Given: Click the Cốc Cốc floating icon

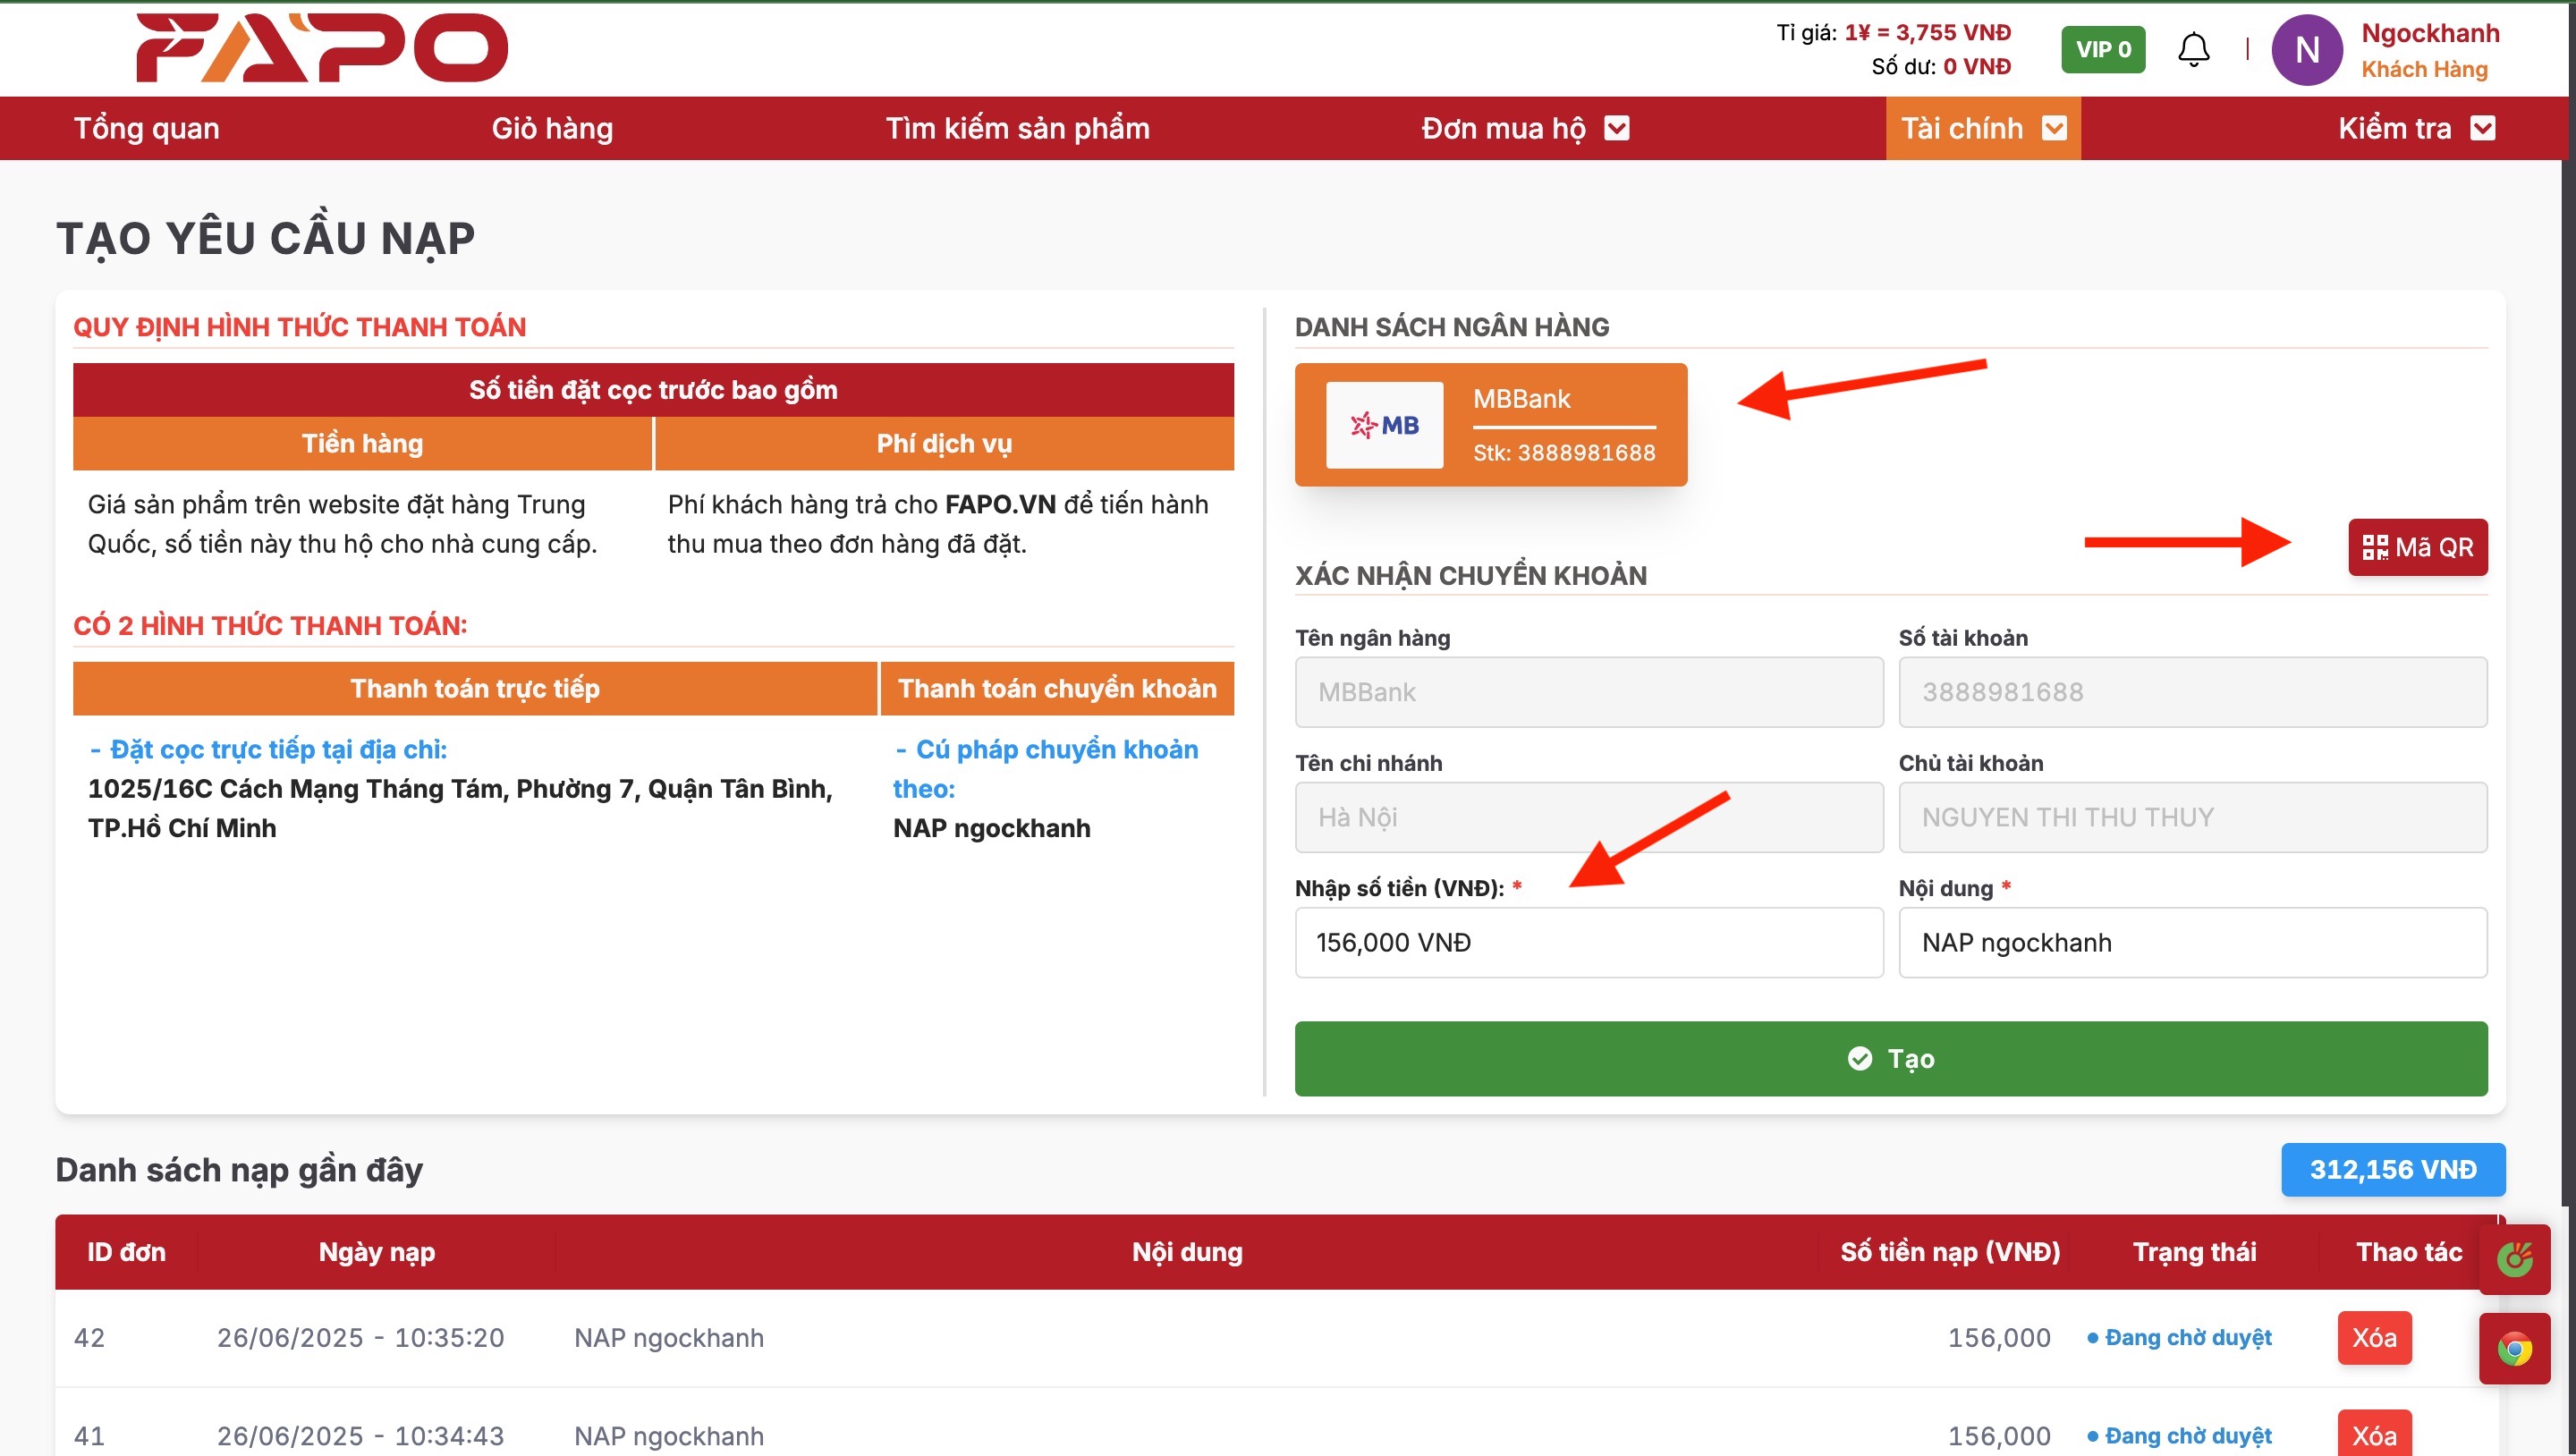Looking at the screenshot, I should [2513, 1259].
